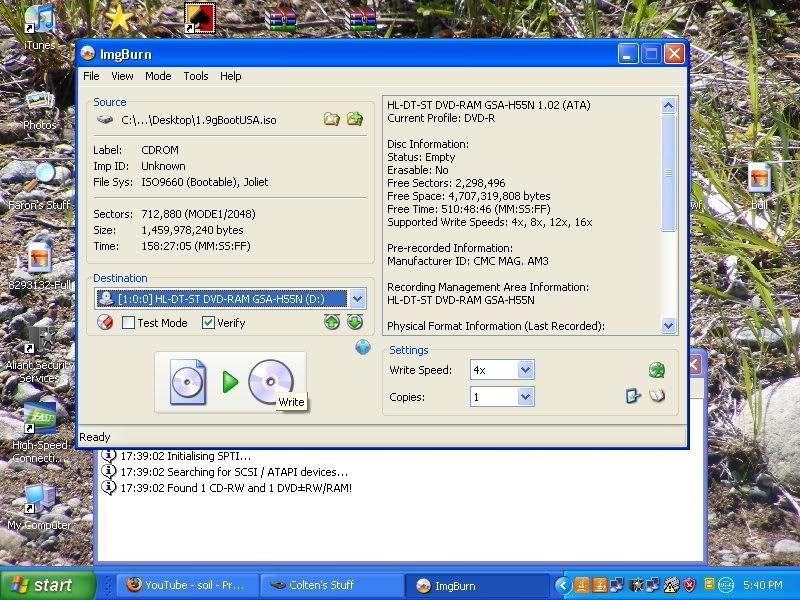Screen dimensions: 800x600
Task: Click the yellow warning triangle tray icon
Action: click(x=671, y=585)
